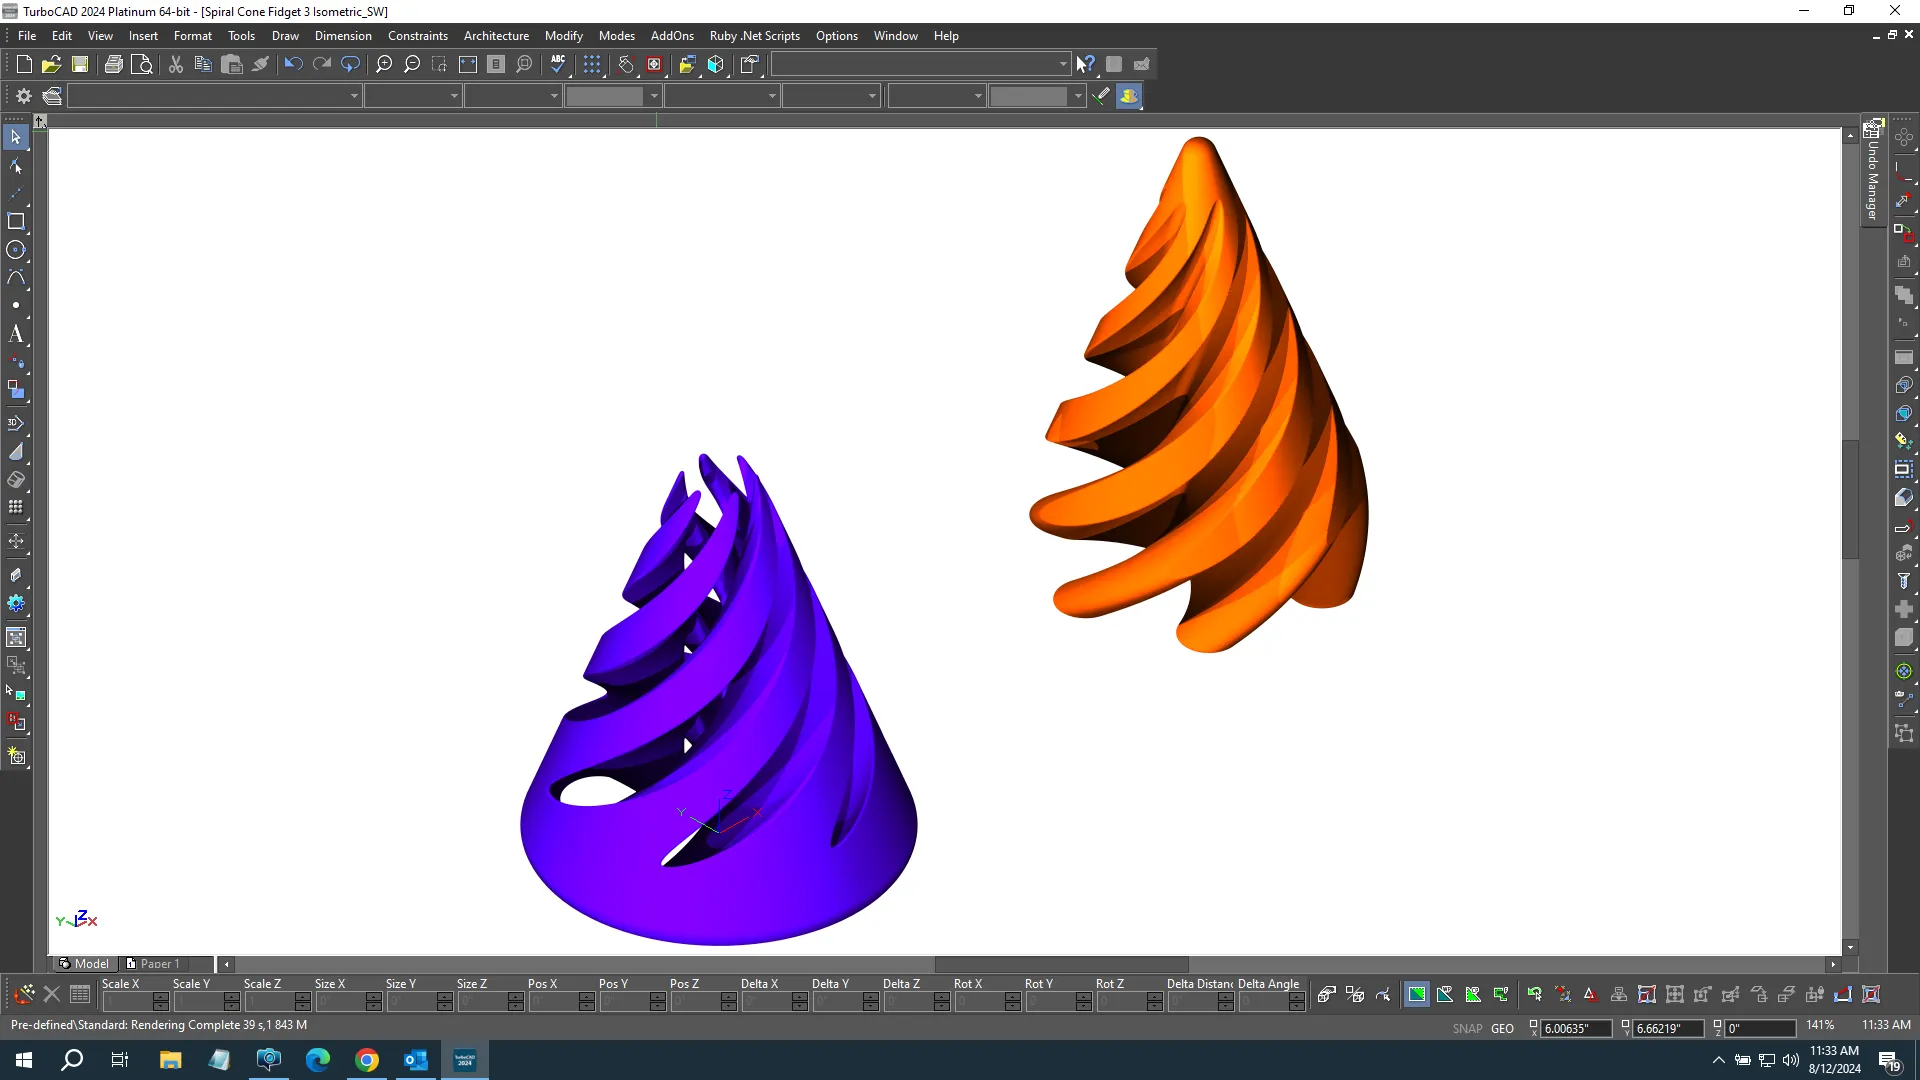Click the 141% zoom level indicator
This screenshot has width=1920, height=1080.
(1819, 1025)
